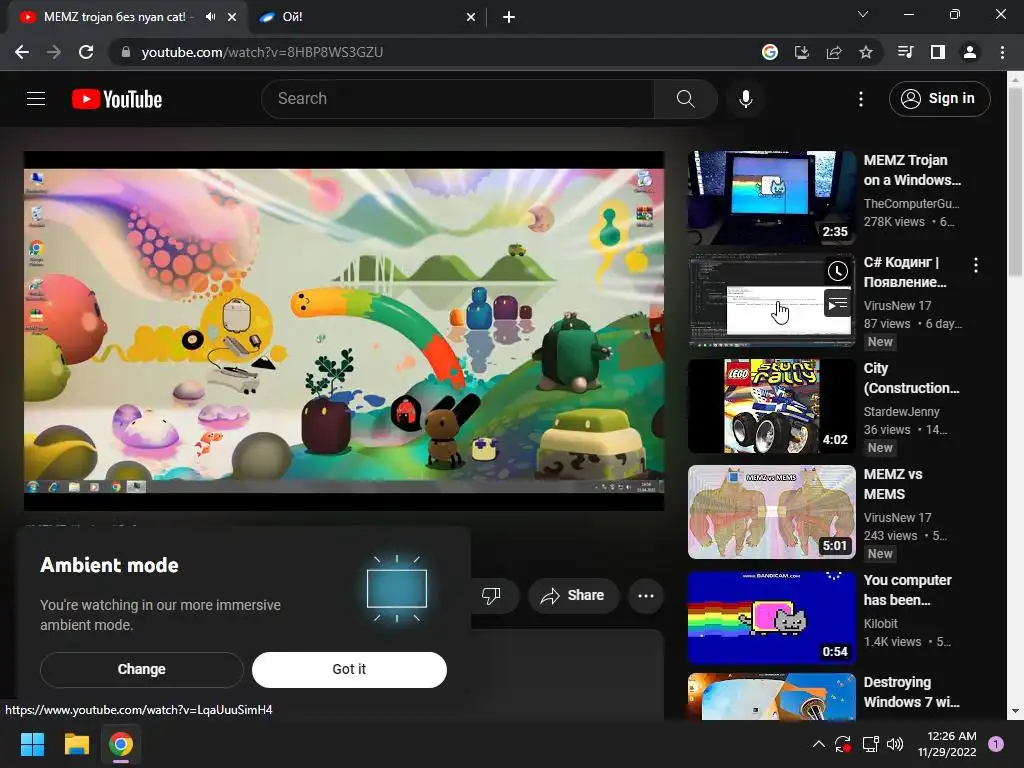Go back to previous page
Viewport: 1024px width, 768px height.
click(x=22, y=52)
